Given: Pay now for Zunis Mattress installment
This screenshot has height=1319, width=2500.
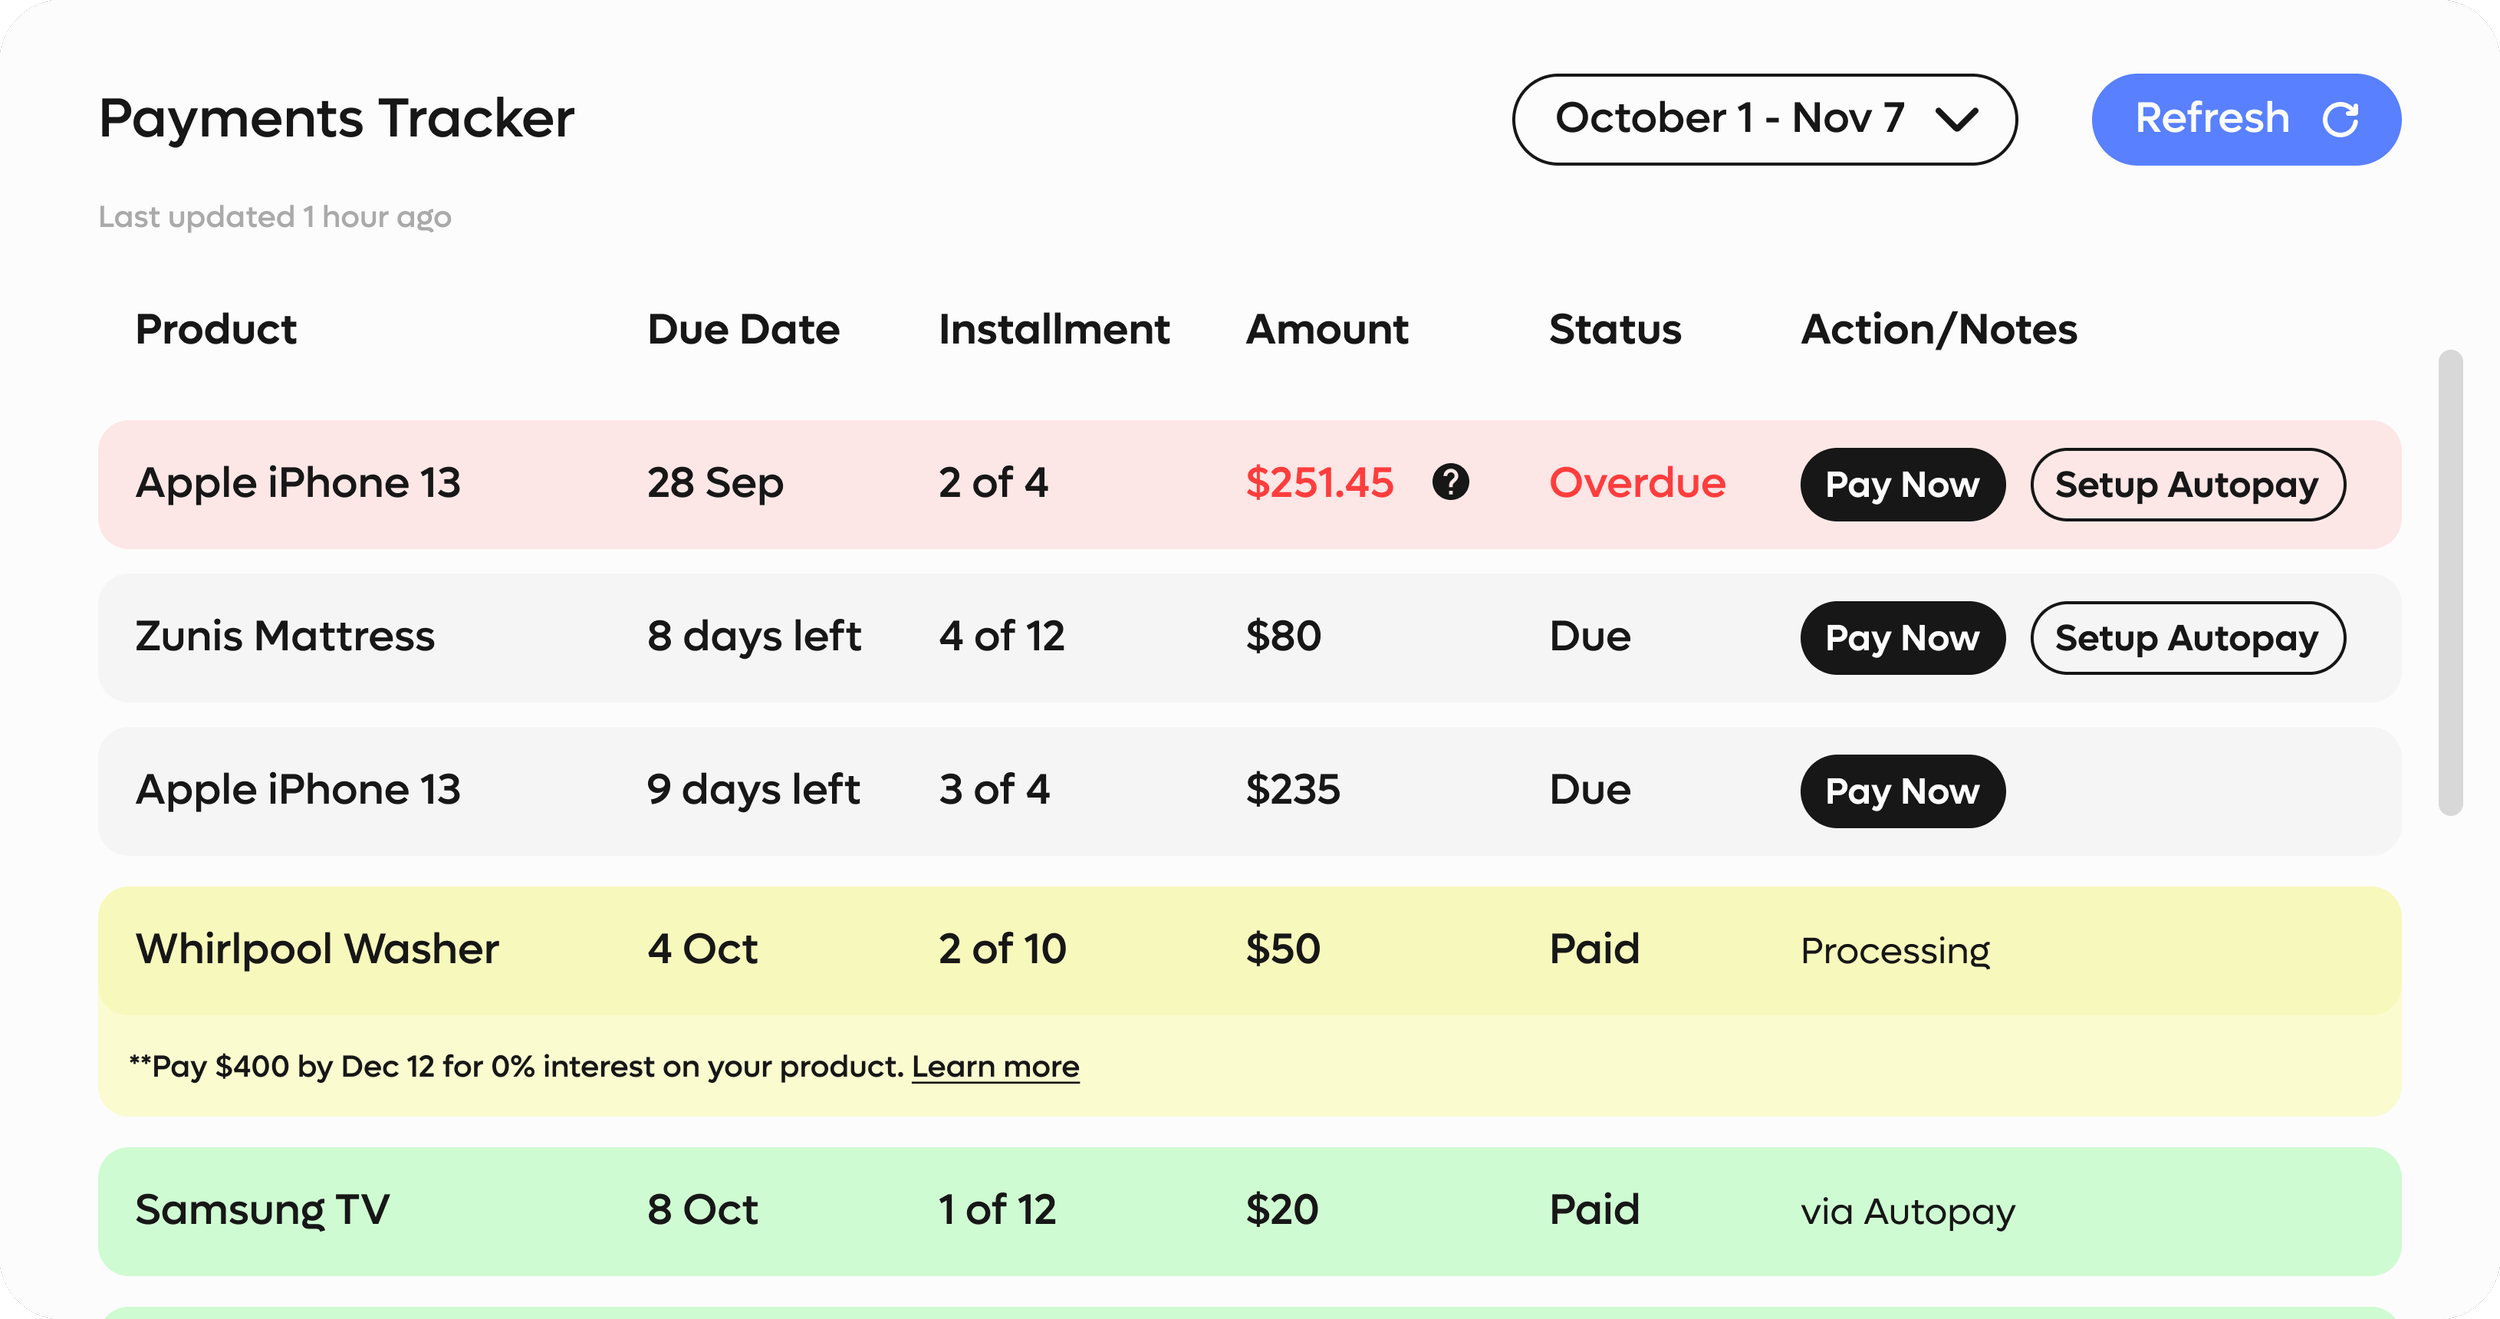Looking at the screenshot, I should click(x=1902, y=638).
